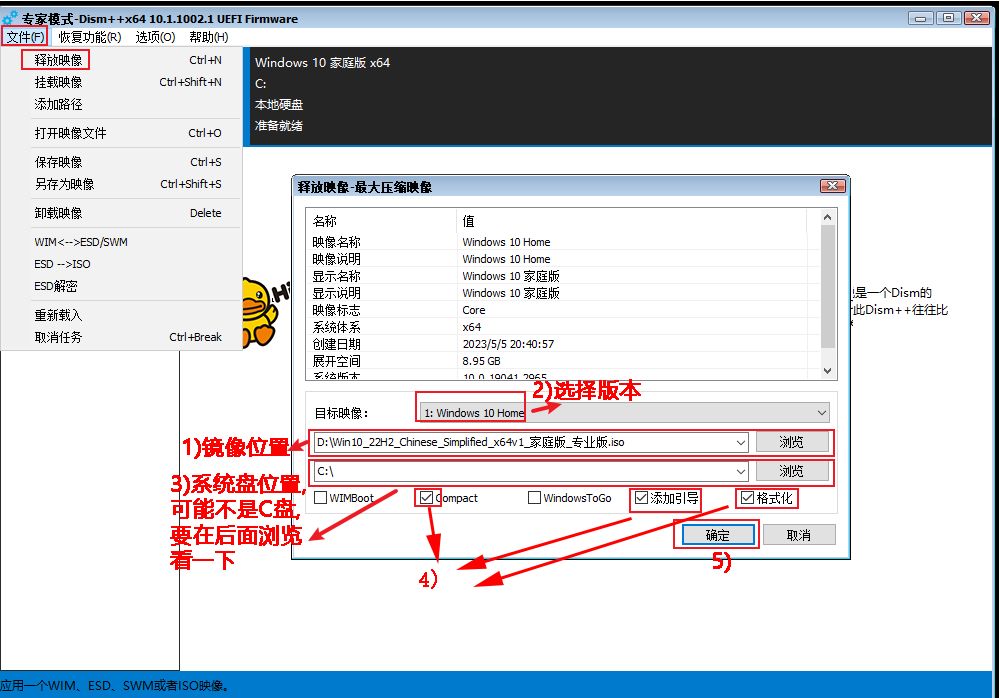Screen dimensions: 1000x698
Task: Click 浏览 next to the ISO path
Action: (791, 442)
